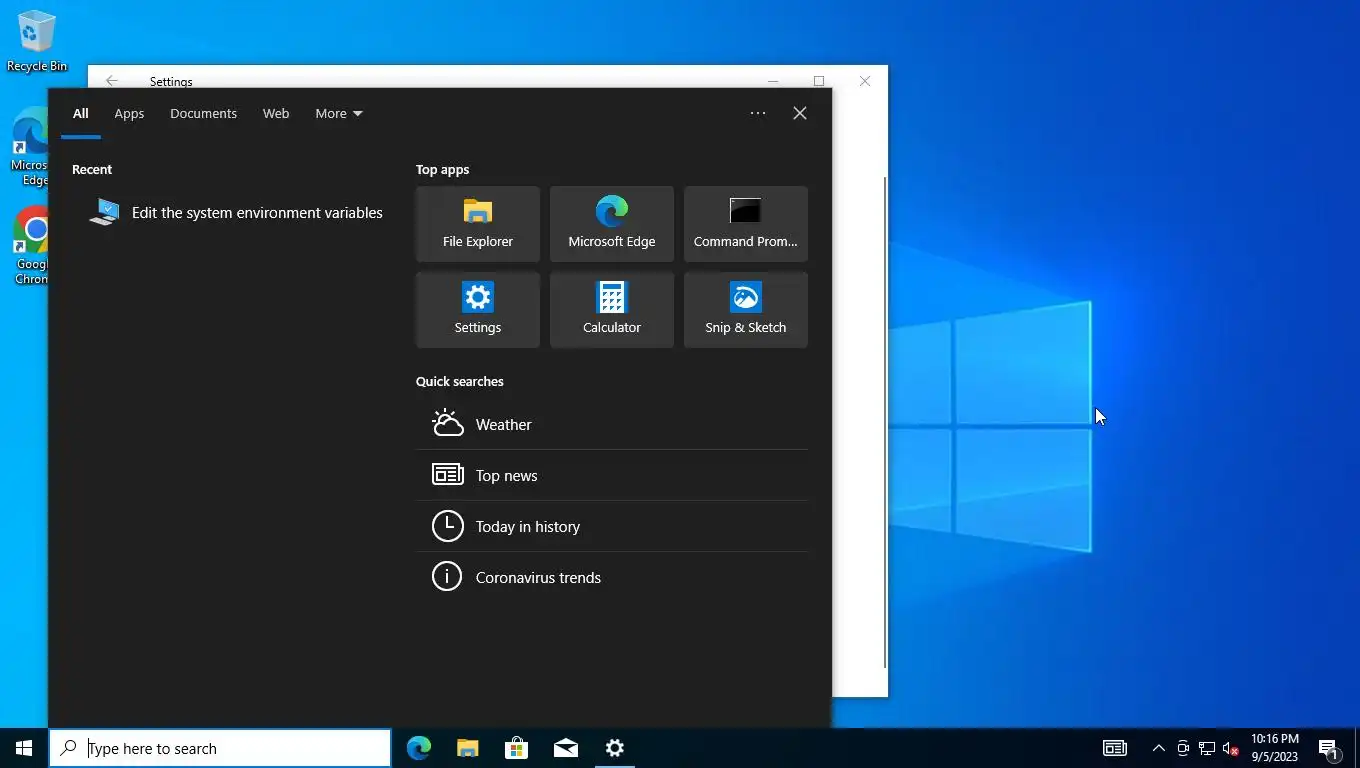
Task: Switch to the Documents search tab
Action: (203, 113)
